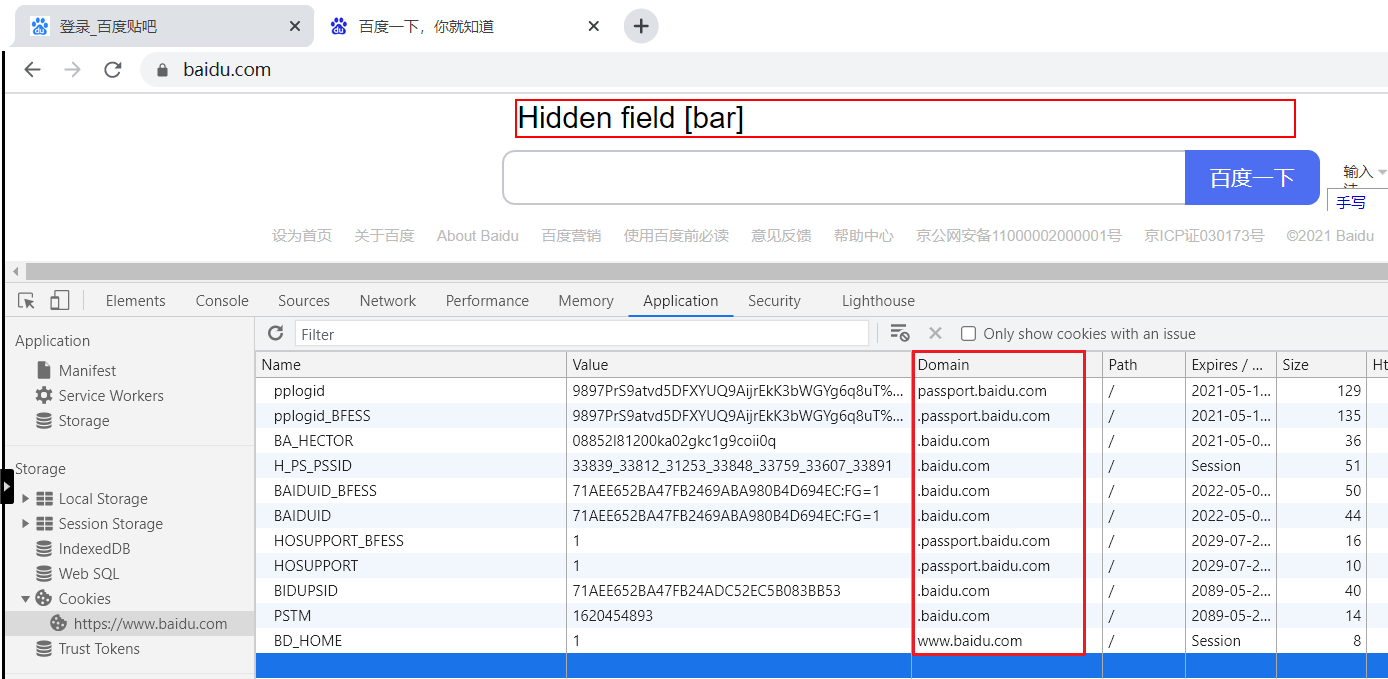Delete the selected cookie with the X icon
The width and height of the screenshot is (1388, 679).
tap(935, 333)
